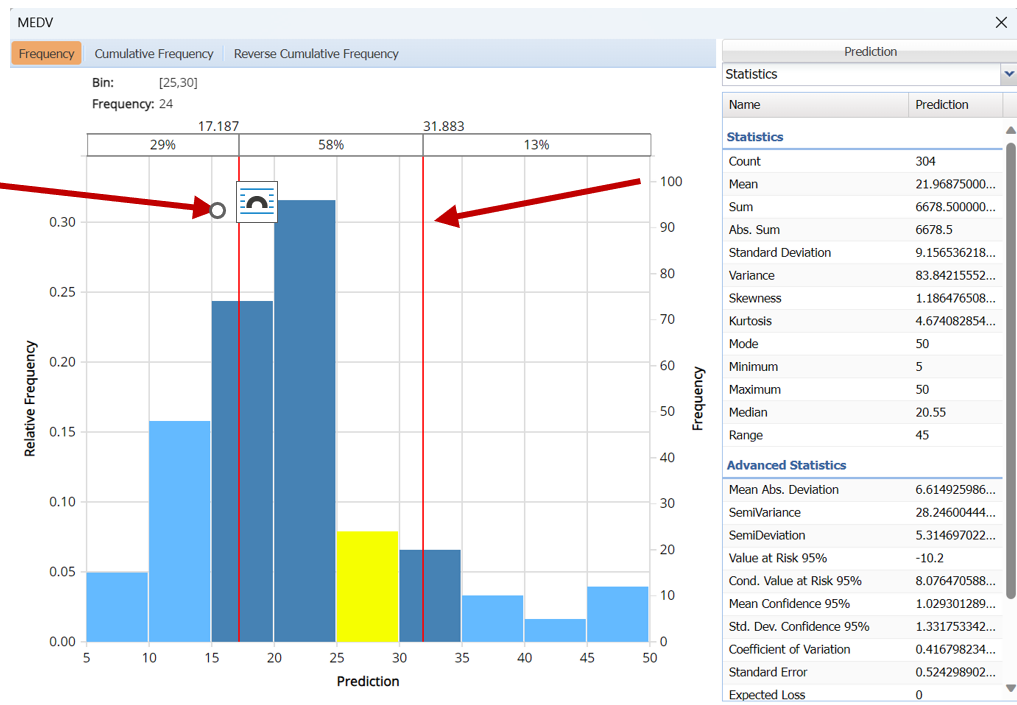Click the bell-curve distribution icon above the chart
This screenshot has width=1017, height=705.
[256, 202]
